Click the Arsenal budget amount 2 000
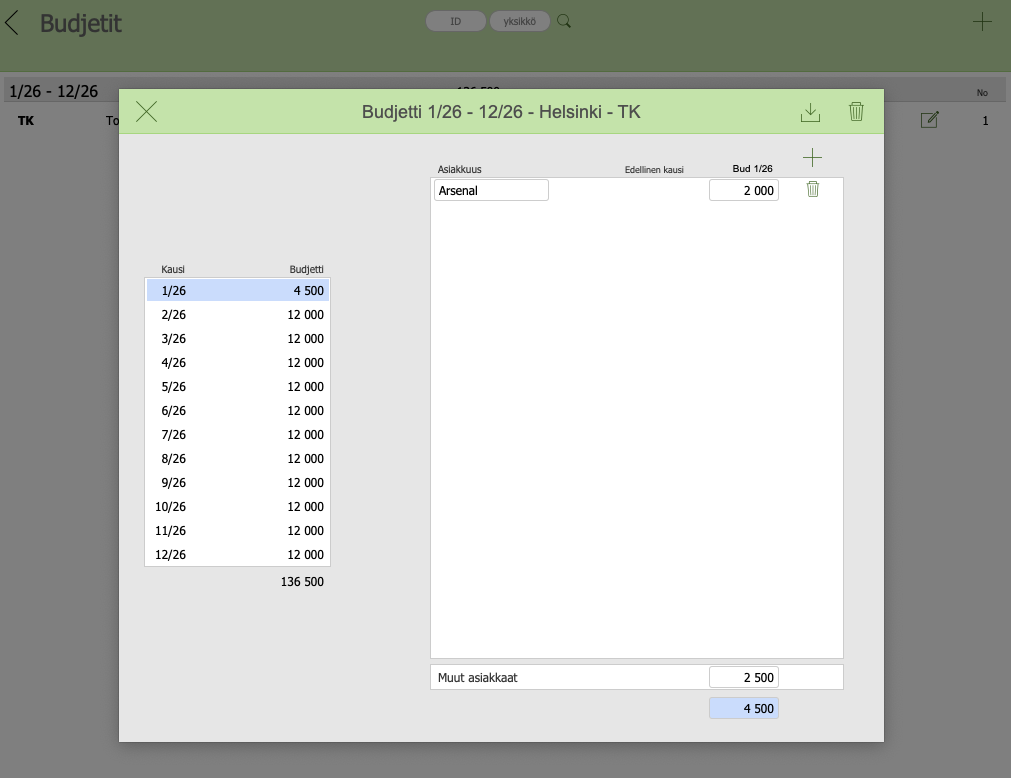The image size is (1011, 778). 743,190
